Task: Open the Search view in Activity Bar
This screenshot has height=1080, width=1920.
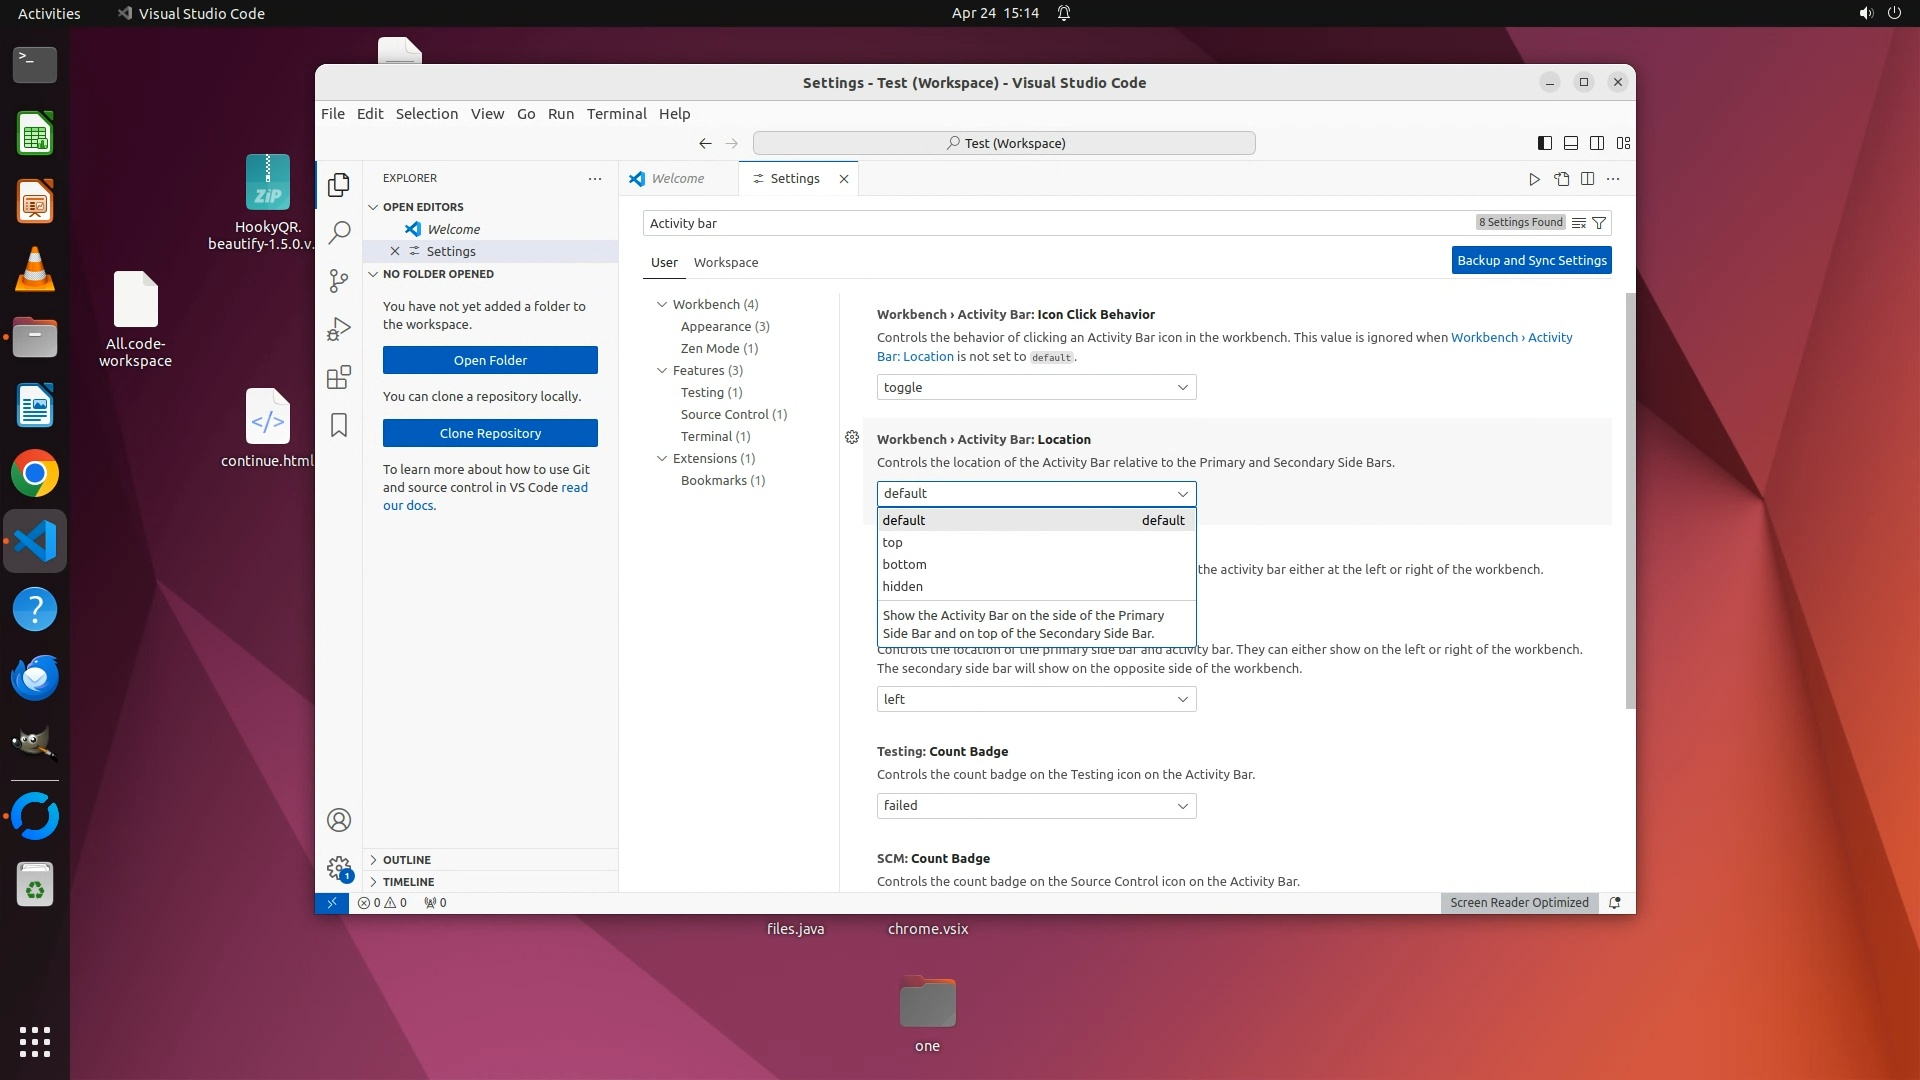Action: point(339,232)
